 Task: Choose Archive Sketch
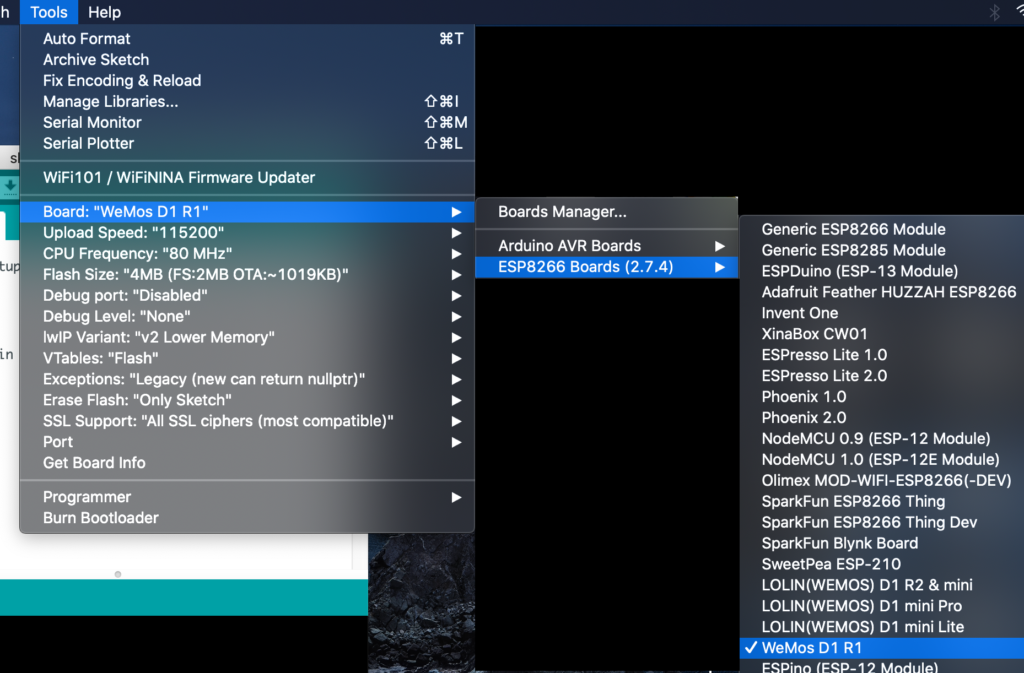pyautogui.click(x=248, y=59)
